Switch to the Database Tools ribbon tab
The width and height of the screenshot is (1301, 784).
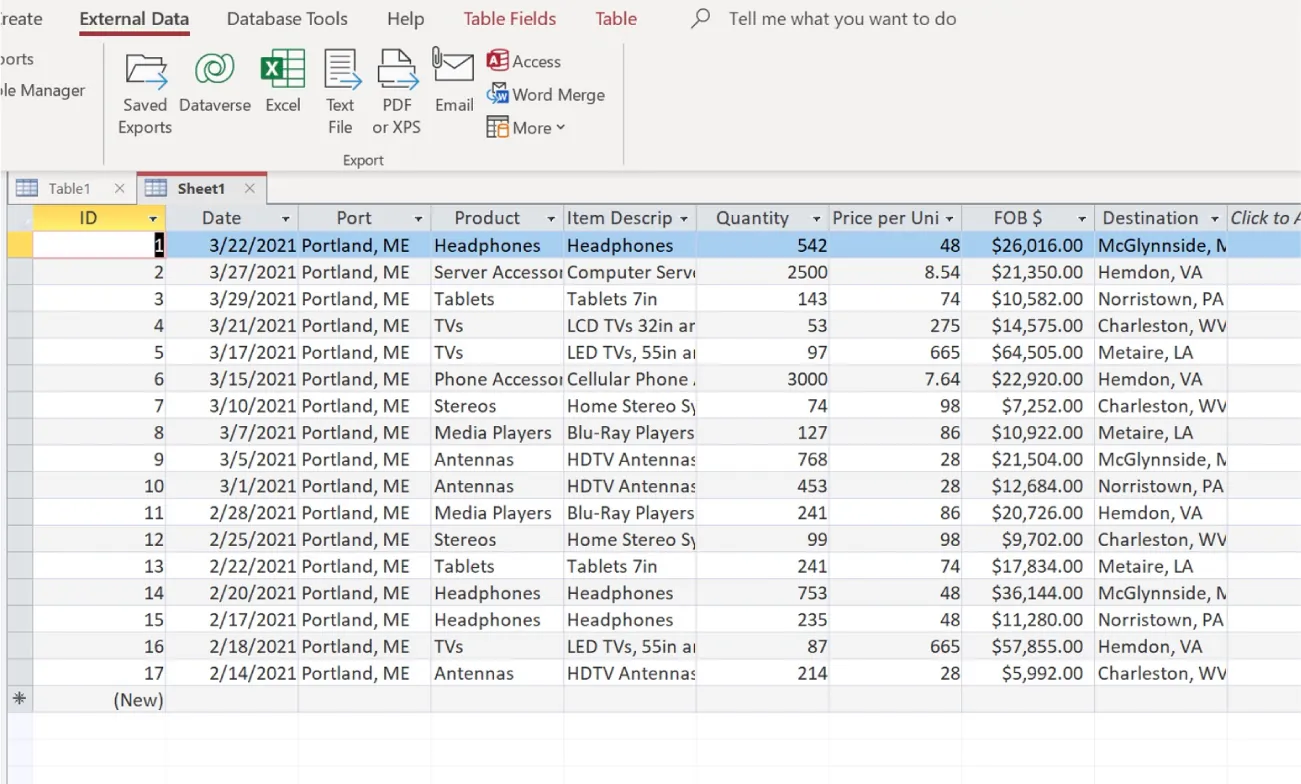[286, 18]
